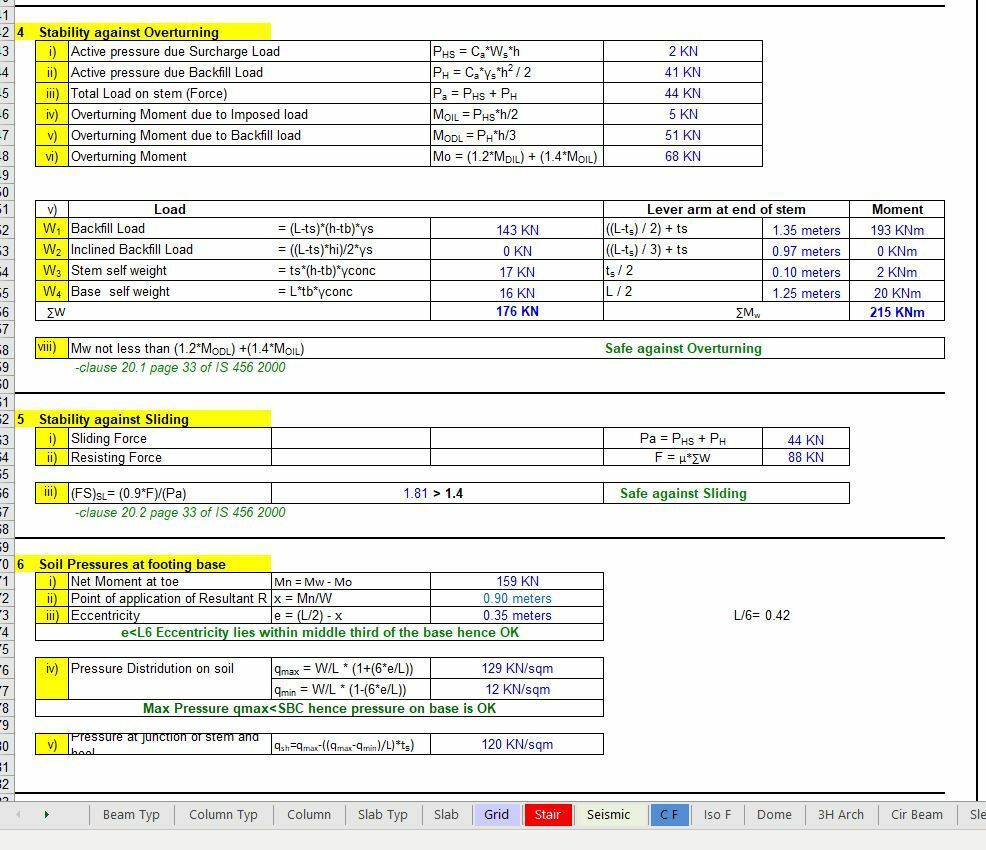Click the clause 20.2 page 33 note
The width and height of the screenshot is (986, 850).
click(x=180, y=513)
